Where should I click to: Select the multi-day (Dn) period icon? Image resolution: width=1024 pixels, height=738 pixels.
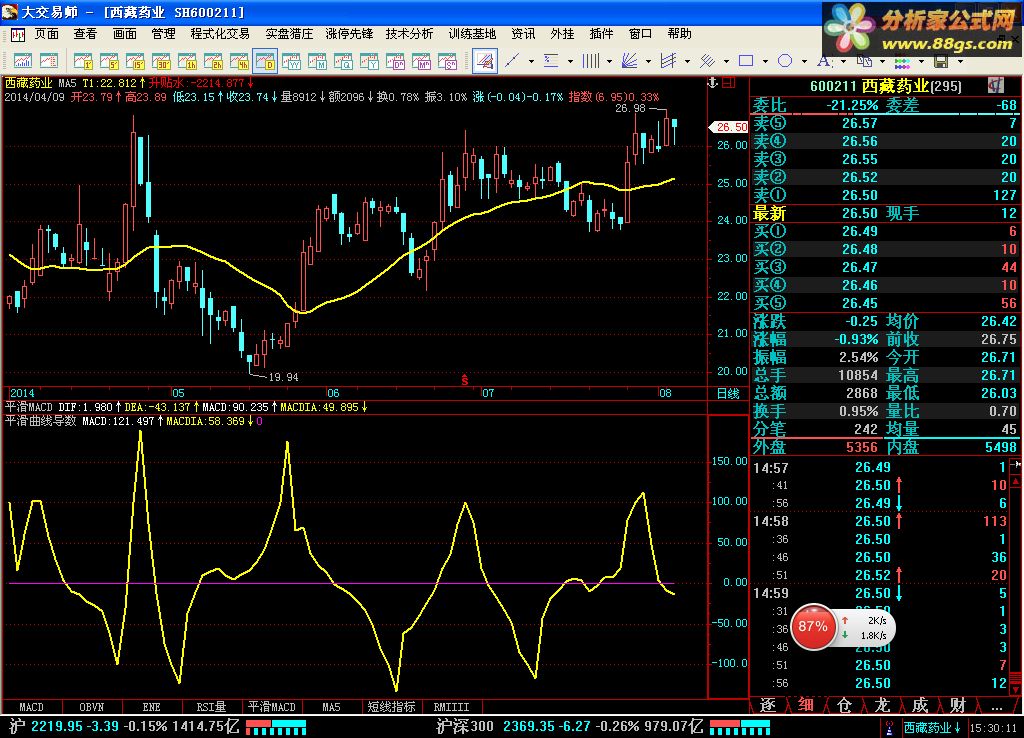click(x=396, y=61)
